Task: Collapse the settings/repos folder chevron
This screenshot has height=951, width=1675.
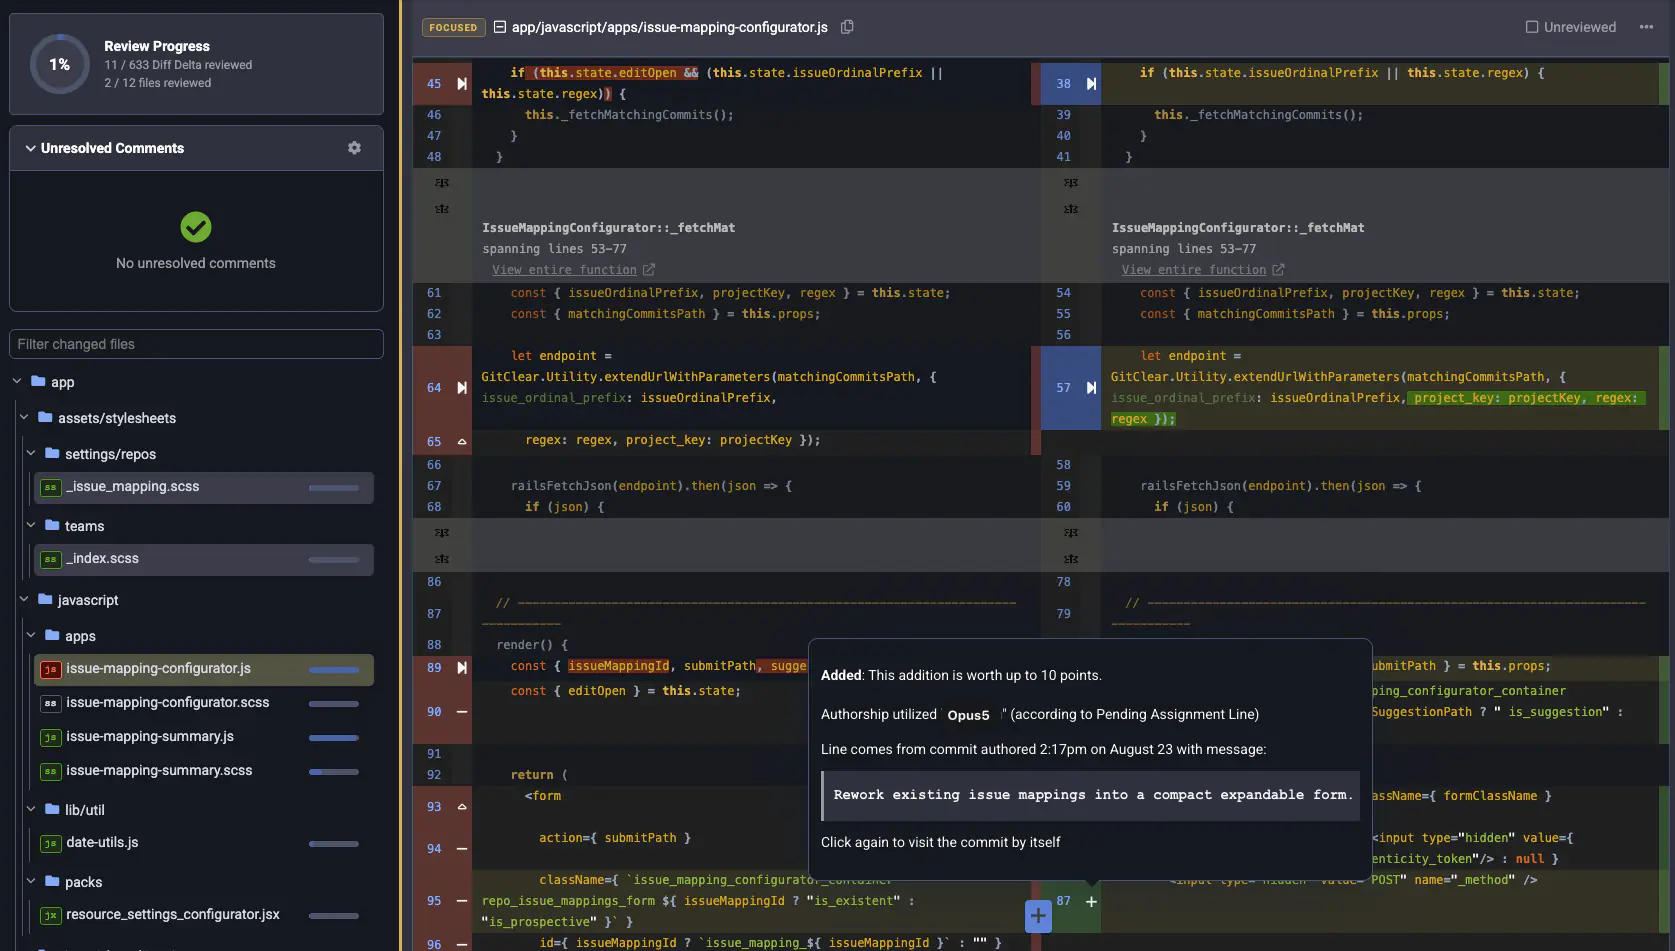Action: click(31, 453)
